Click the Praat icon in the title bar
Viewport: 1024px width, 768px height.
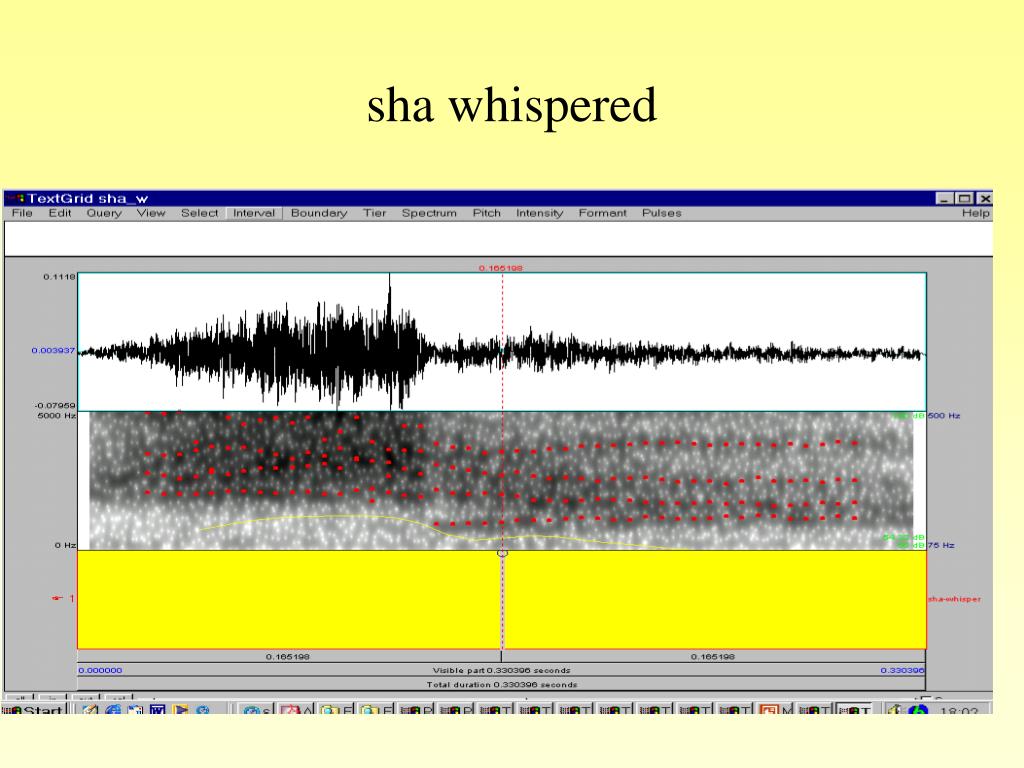click(16, 199)
